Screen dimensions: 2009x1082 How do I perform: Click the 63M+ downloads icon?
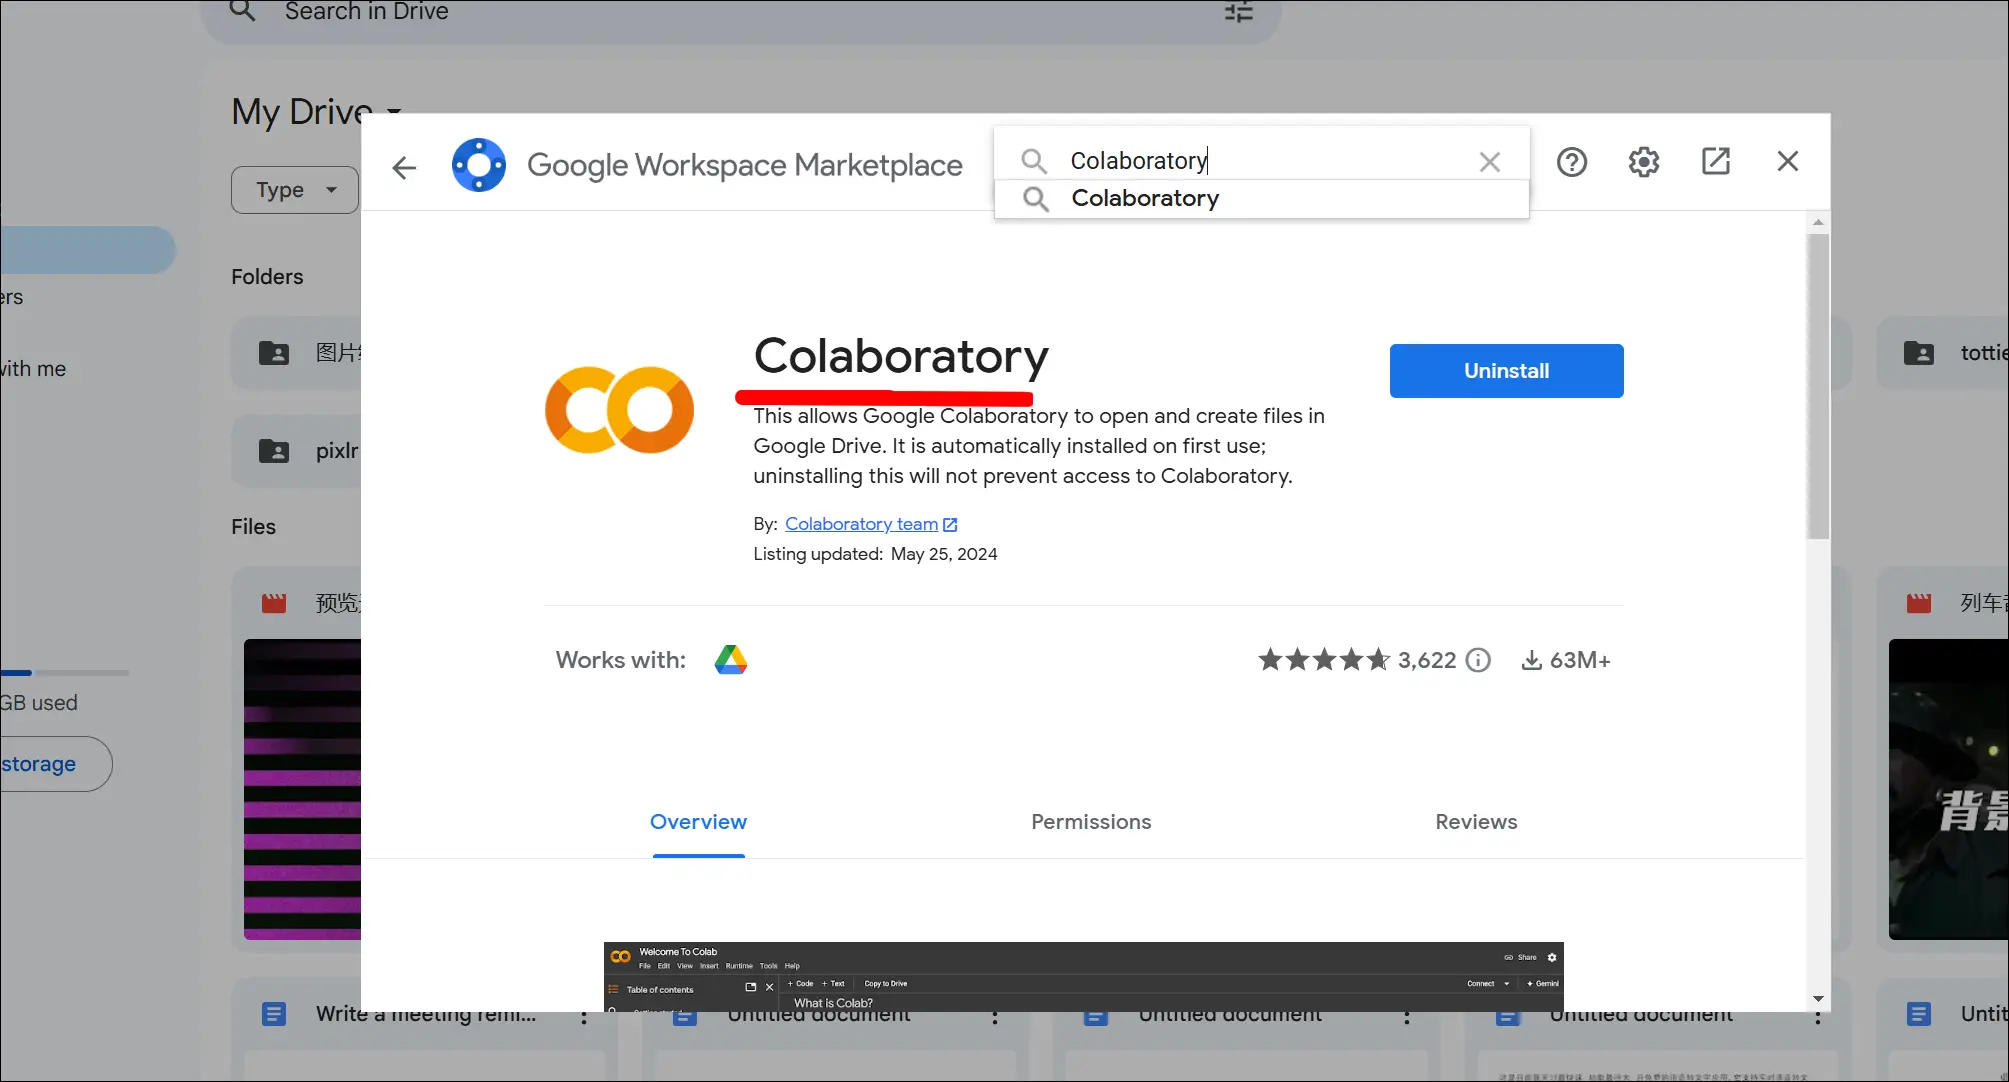pos(1531,660)
